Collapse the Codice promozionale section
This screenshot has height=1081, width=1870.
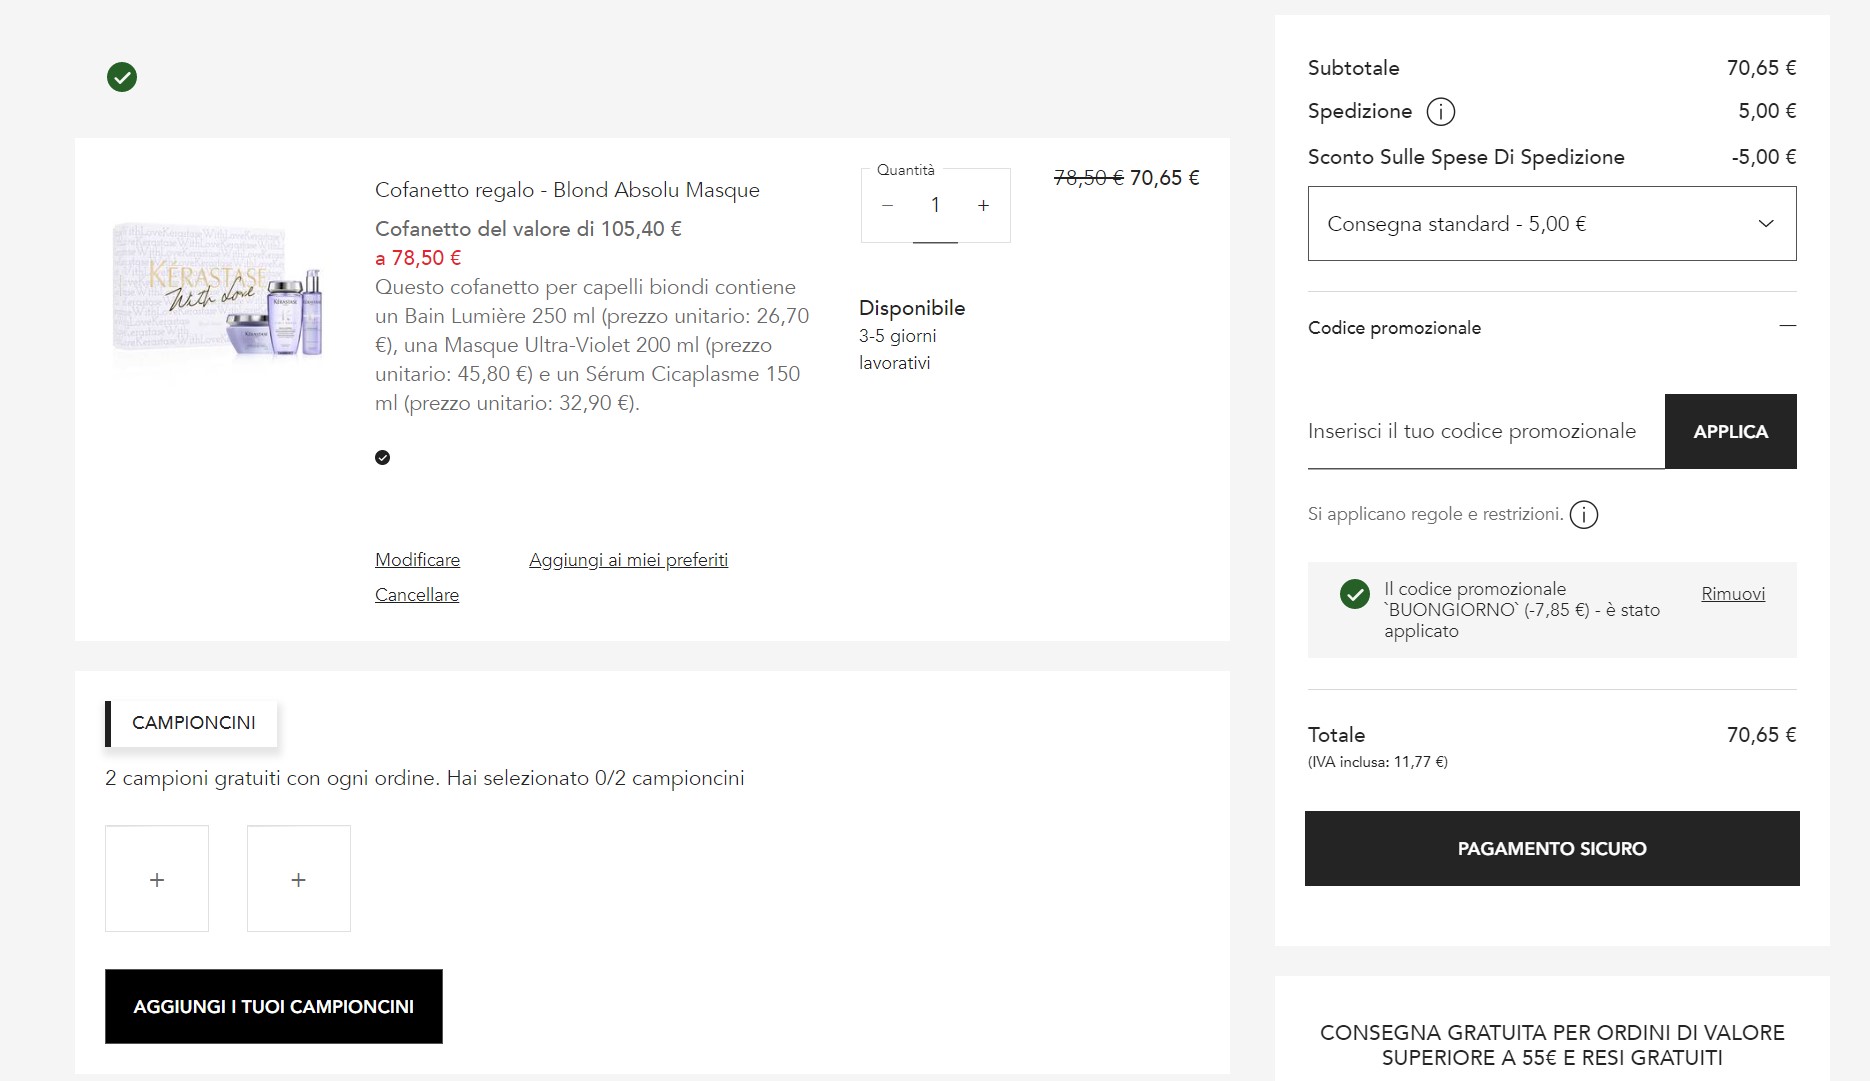[x=1787, y=326]
